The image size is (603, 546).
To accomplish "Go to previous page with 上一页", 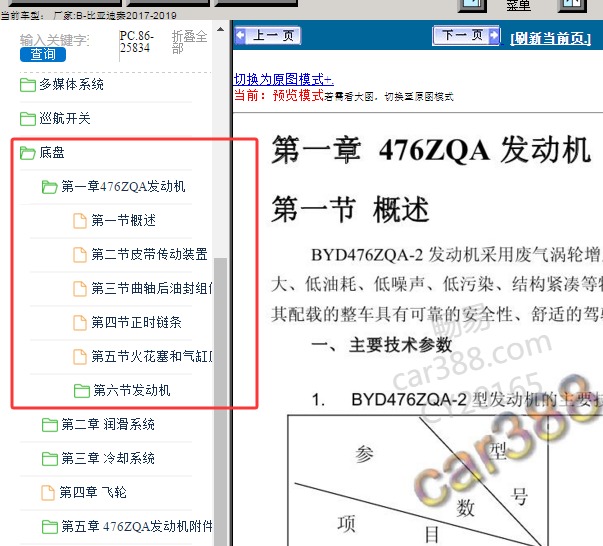I will pos(268,36).
